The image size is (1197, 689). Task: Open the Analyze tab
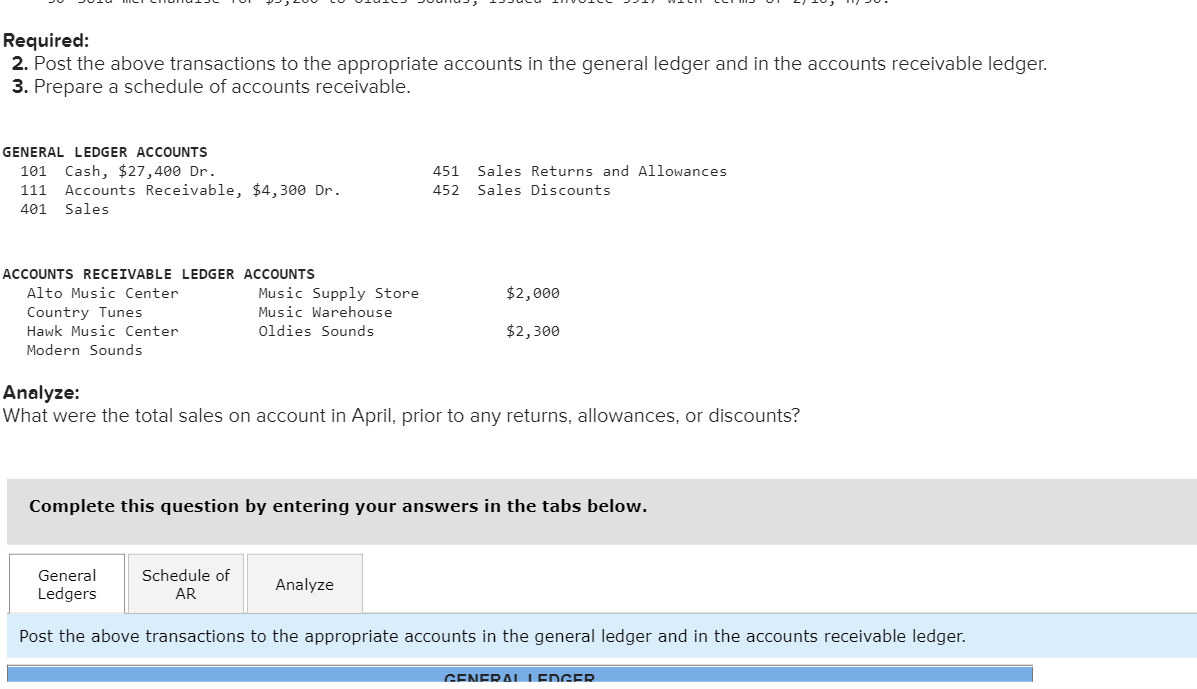pos(304,584)
